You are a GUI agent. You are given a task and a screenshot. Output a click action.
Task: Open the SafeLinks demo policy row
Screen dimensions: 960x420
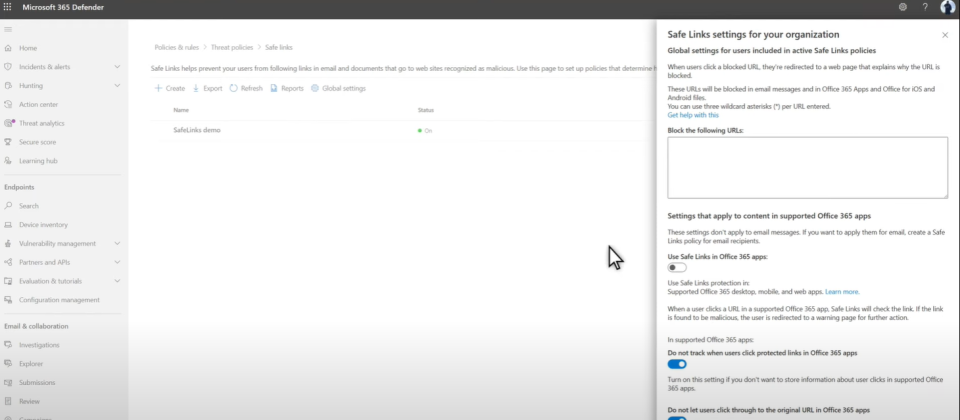[197, 130]
